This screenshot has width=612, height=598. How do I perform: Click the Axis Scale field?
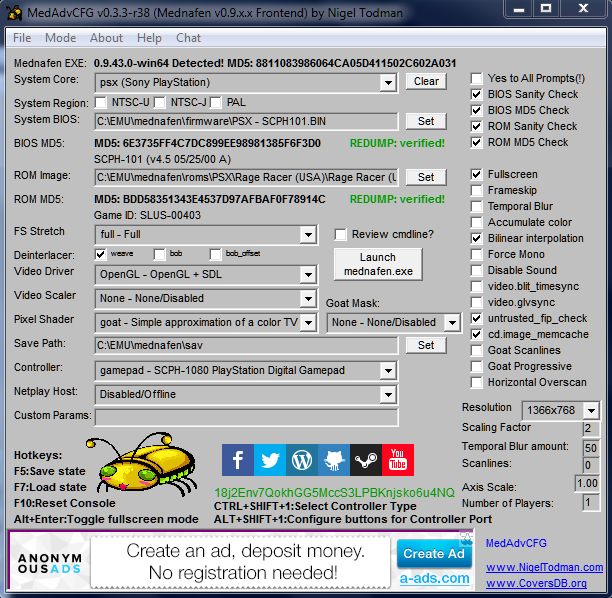tap(587, 483)
